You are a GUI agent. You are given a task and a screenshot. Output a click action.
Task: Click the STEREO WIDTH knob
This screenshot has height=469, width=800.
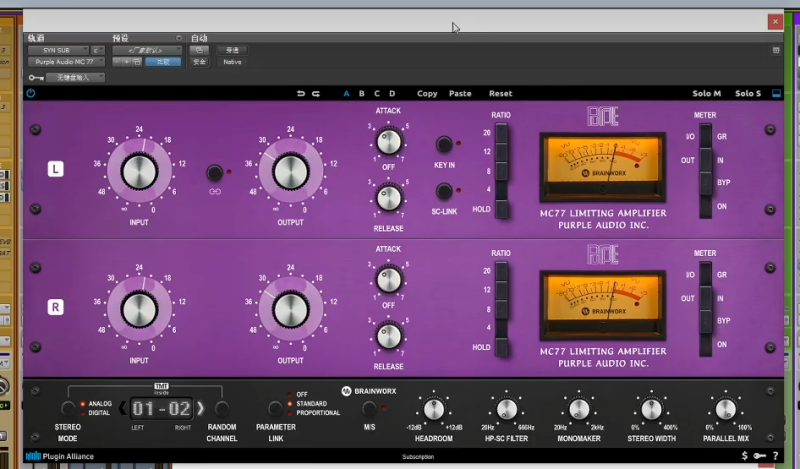click(x=652, y=409)
